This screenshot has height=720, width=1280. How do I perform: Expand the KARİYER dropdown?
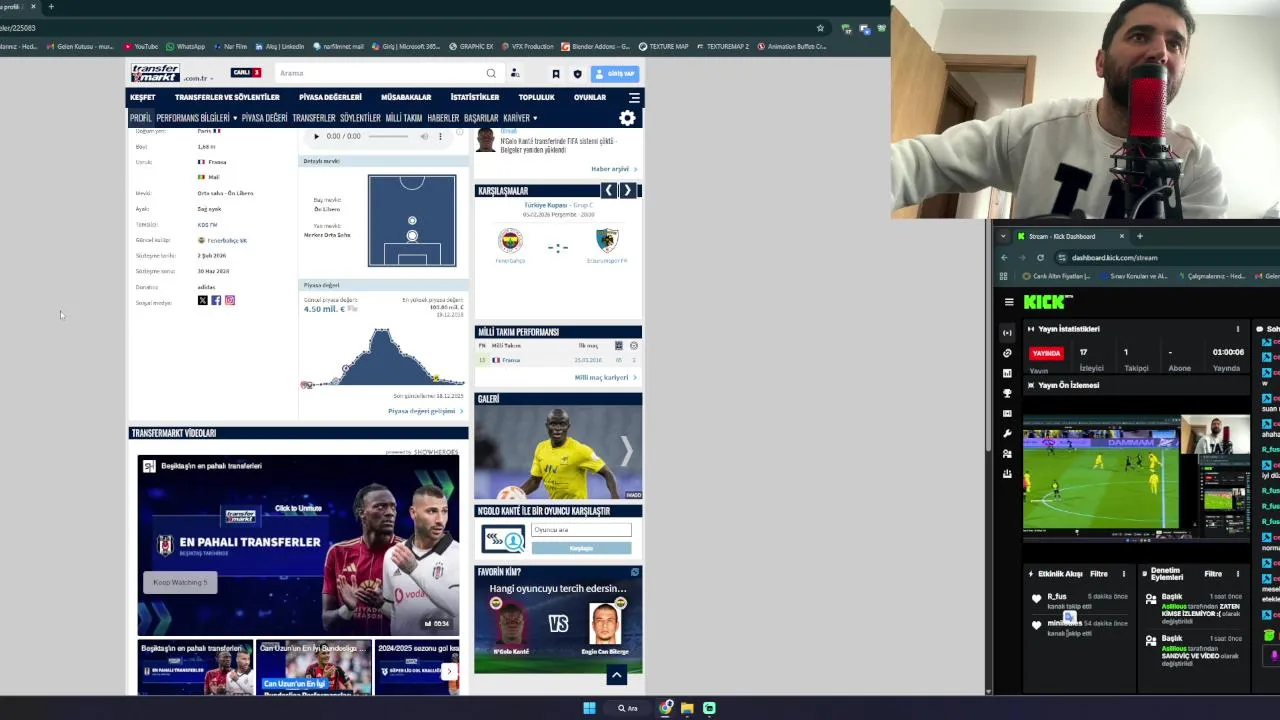520,118
